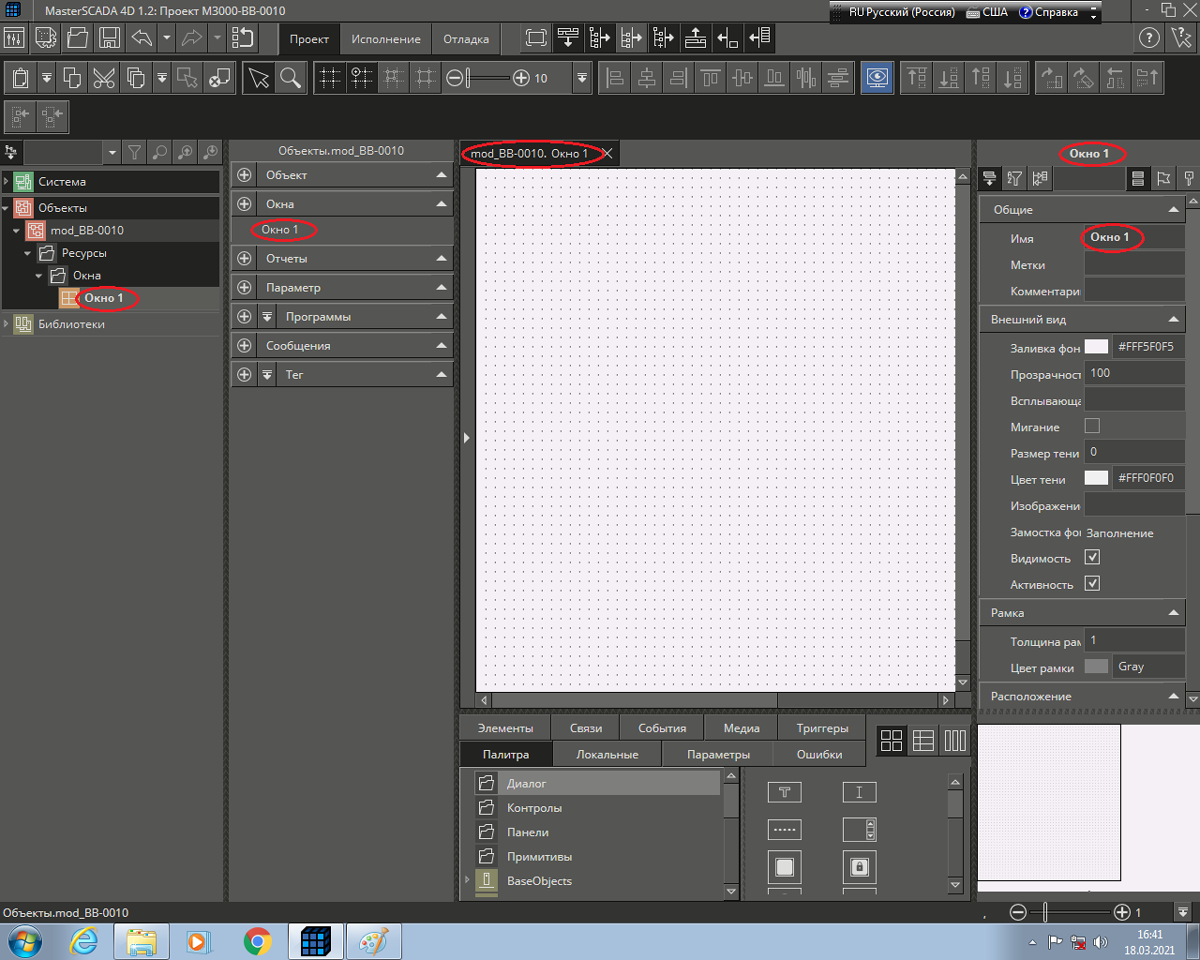Click the blue eye preview monitor icon
The width and height of the screenshot is (1200, 960).
click(877, 78)
